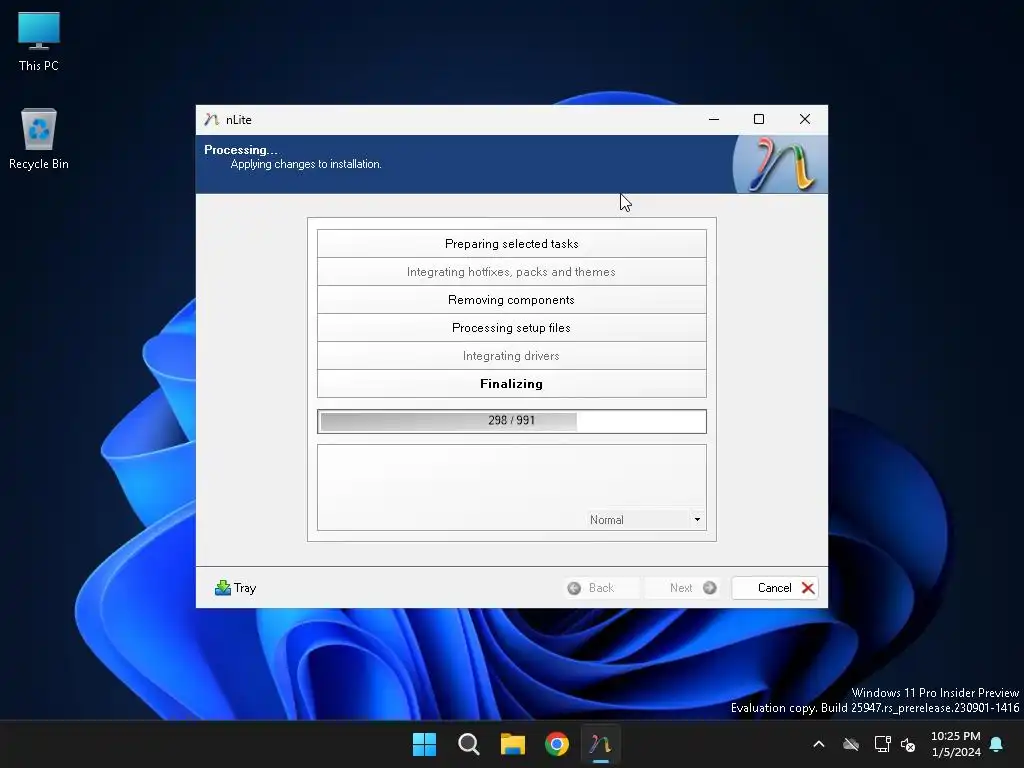This screenshot has width=1024, height=768.
Task: Cancel the nLite processing
Action: tap(775, 588)
